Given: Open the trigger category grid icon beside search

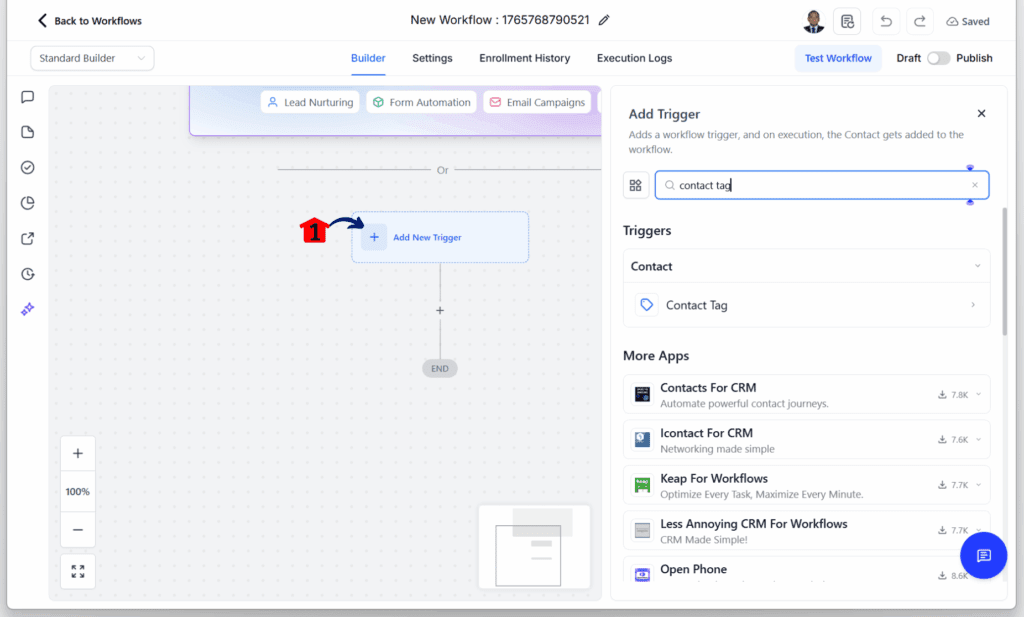Looking at the screenshot, I should pyautogui.click(x=635, y=184).
